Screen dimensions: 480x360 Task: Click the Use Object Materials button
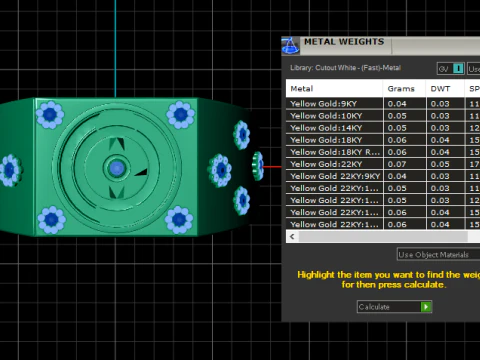tap(439, 255)
